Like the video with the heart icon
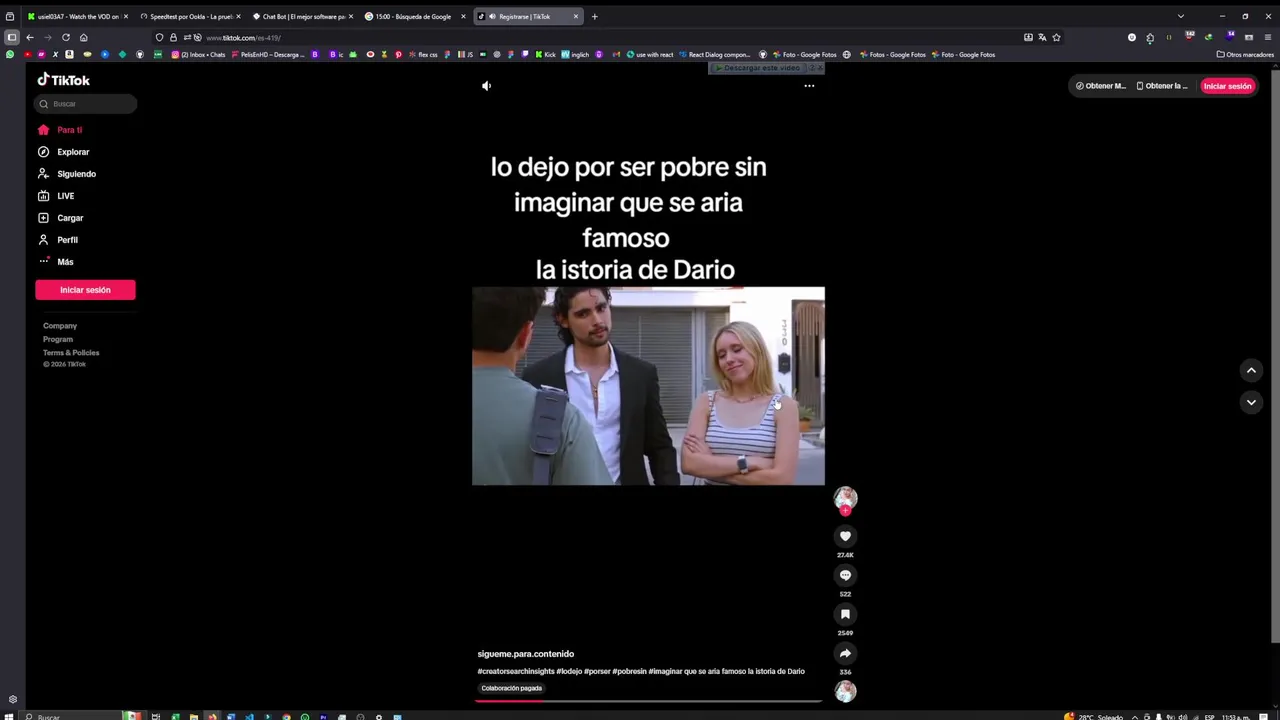 845,537
